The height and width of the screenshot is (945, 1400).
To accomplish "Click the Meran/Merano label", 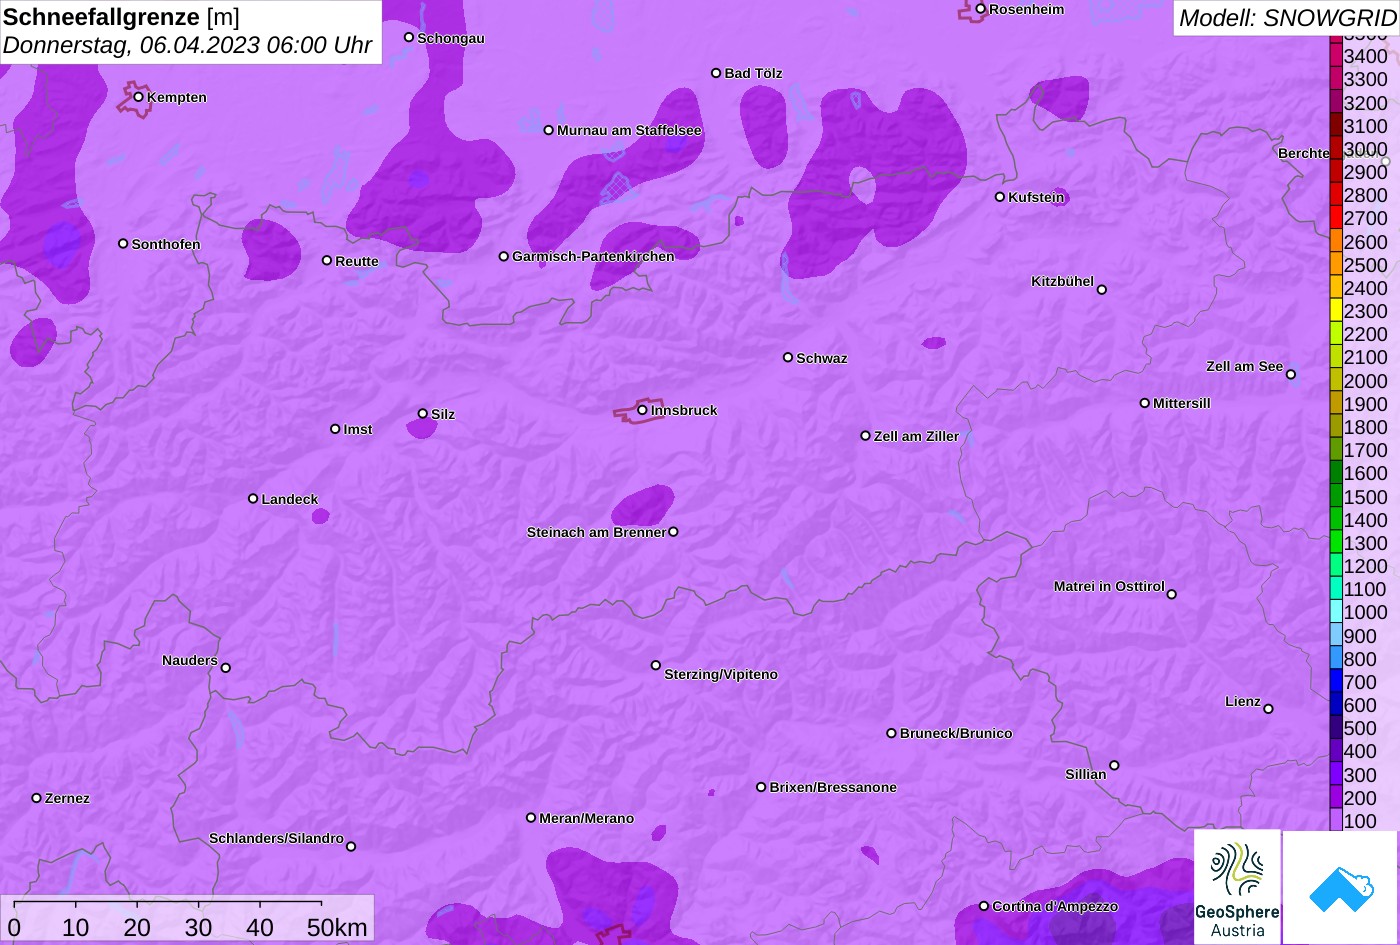I will (x=587, y=818).
